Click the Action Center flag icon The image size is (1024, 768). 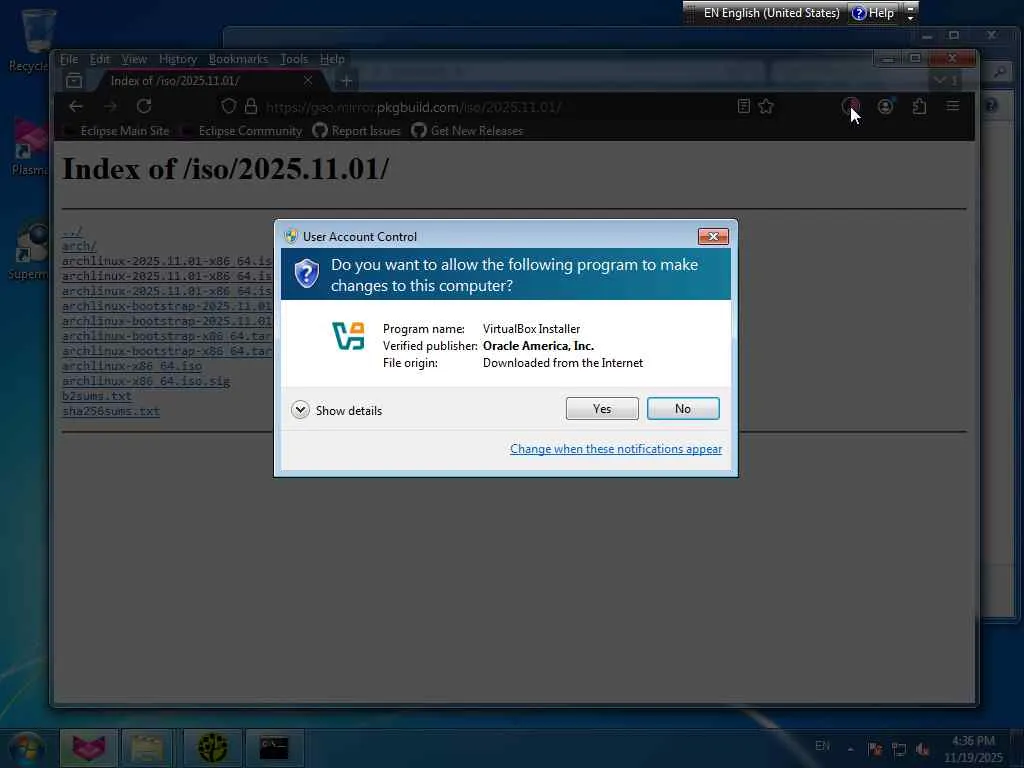coord(875,749)
